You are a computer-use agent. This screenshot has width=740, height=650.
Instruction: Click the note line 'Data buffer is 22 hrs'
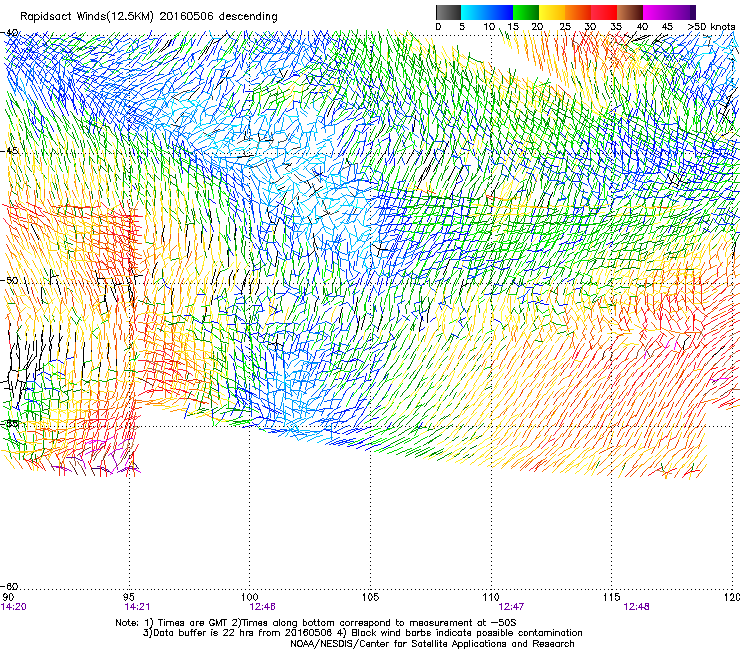[362, 633]
